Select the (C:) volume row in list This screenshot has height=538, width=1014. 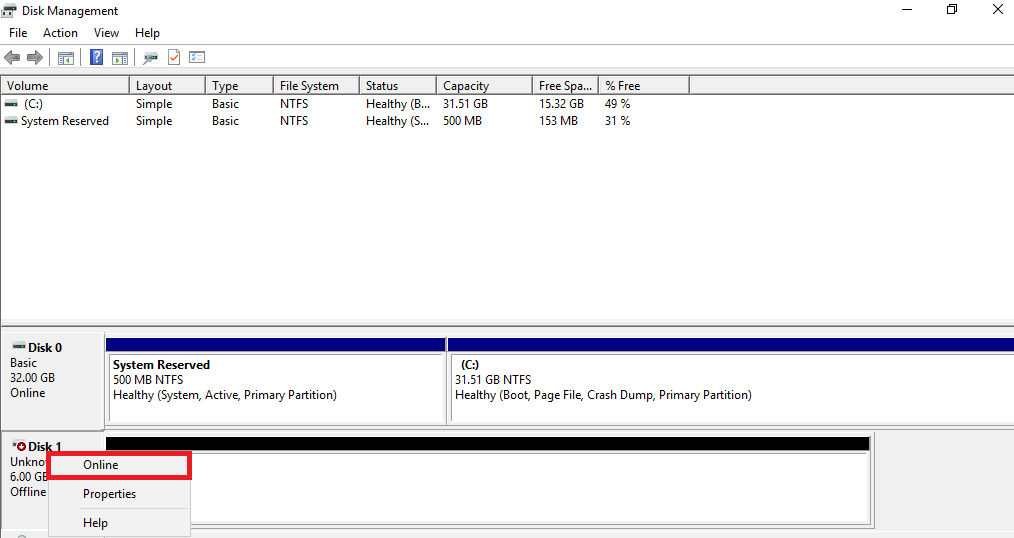33,104
